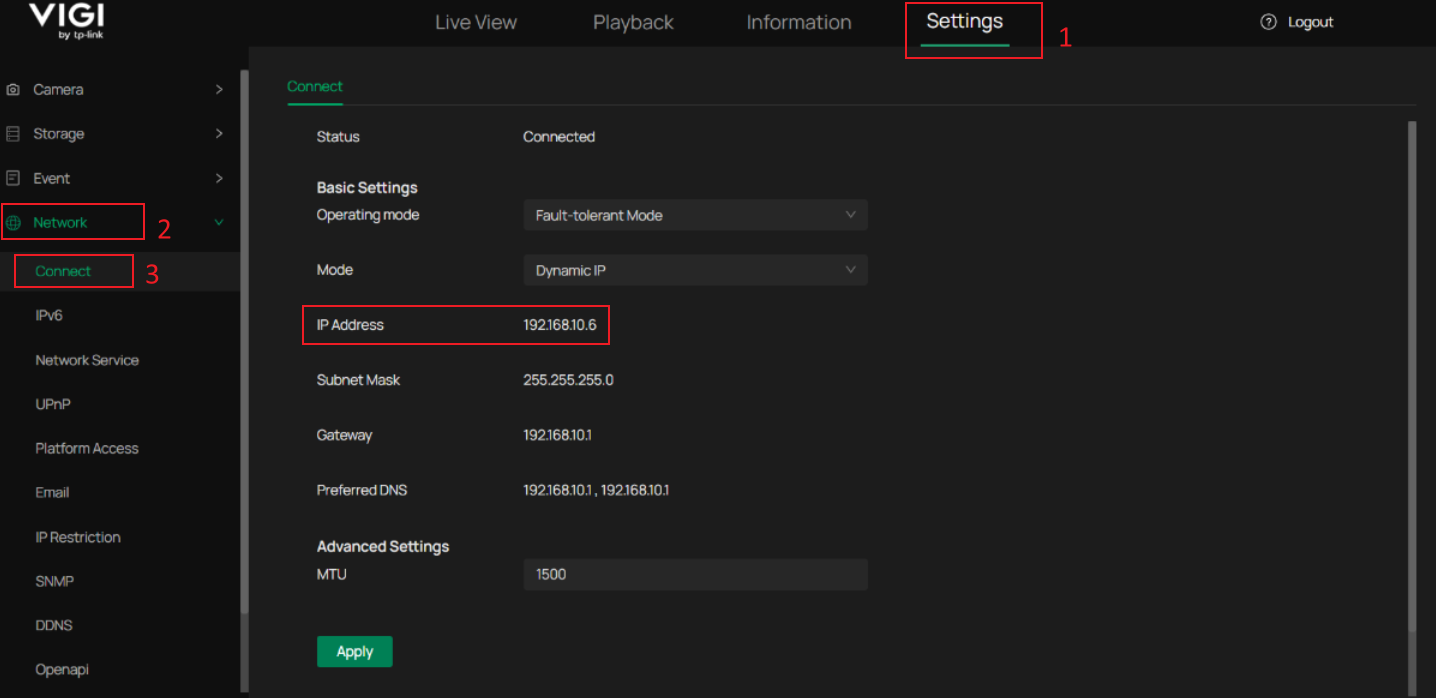Open the Mode dropdown showing Dynamic IP
1436x698 pixels.
(x=695, y=270)
